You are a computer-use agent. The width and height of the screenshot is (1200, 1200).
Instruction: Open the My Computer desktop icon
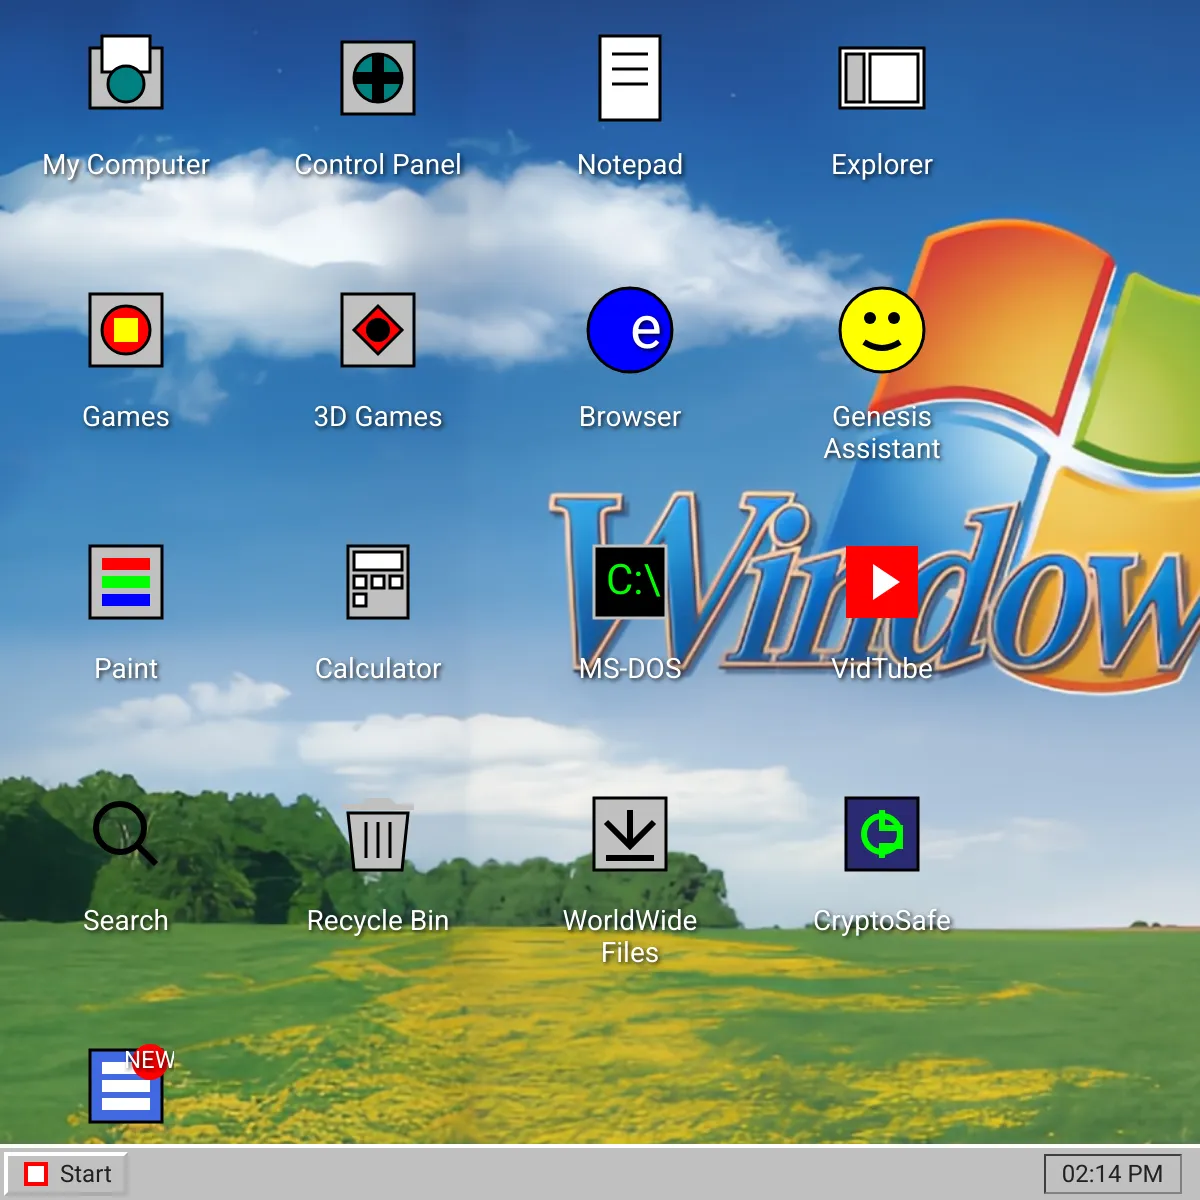coord(126,73)
